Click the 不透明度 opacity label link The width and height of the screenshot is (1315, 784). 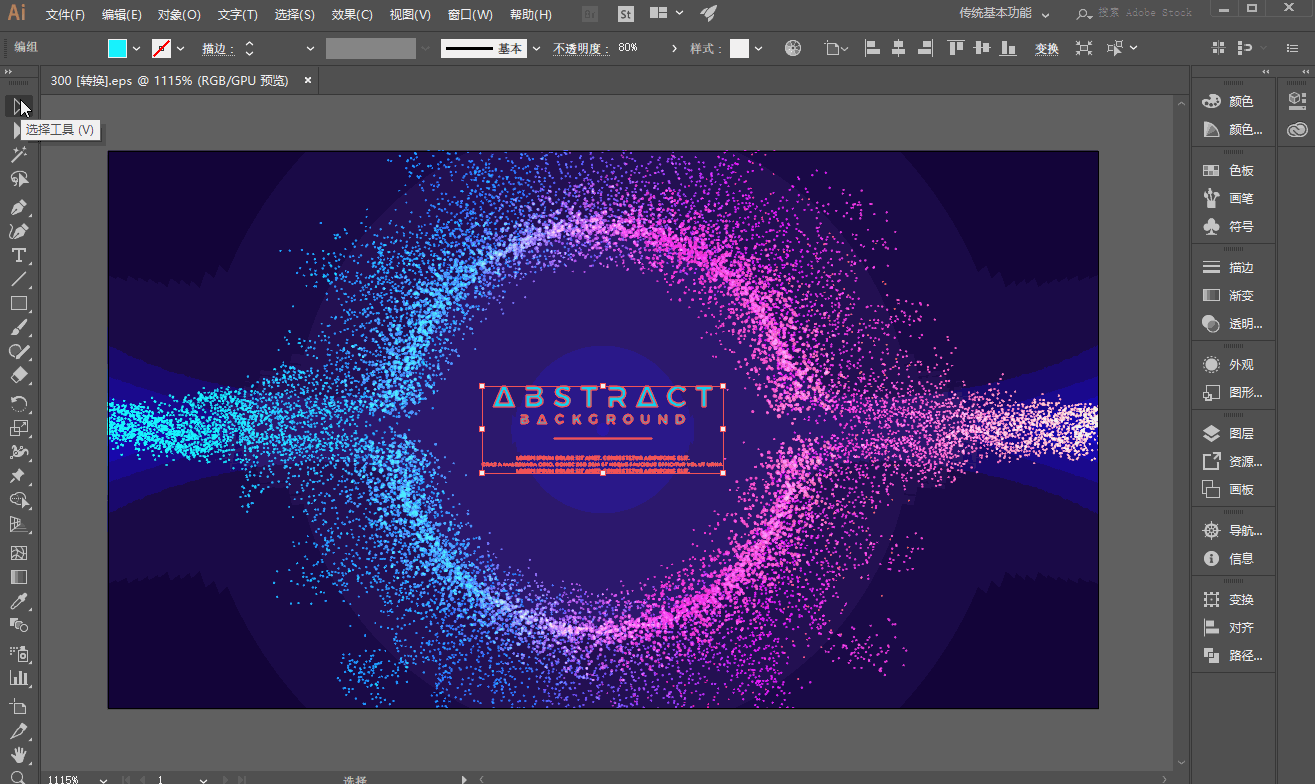(581, 48)
